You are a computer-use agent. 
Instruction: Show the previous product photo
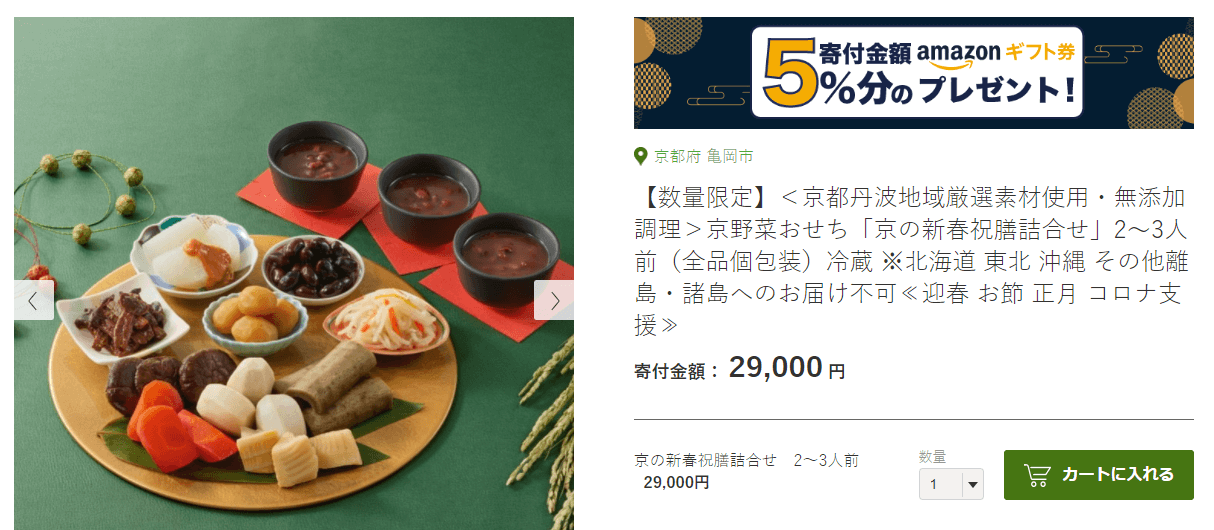click(33, 300)
